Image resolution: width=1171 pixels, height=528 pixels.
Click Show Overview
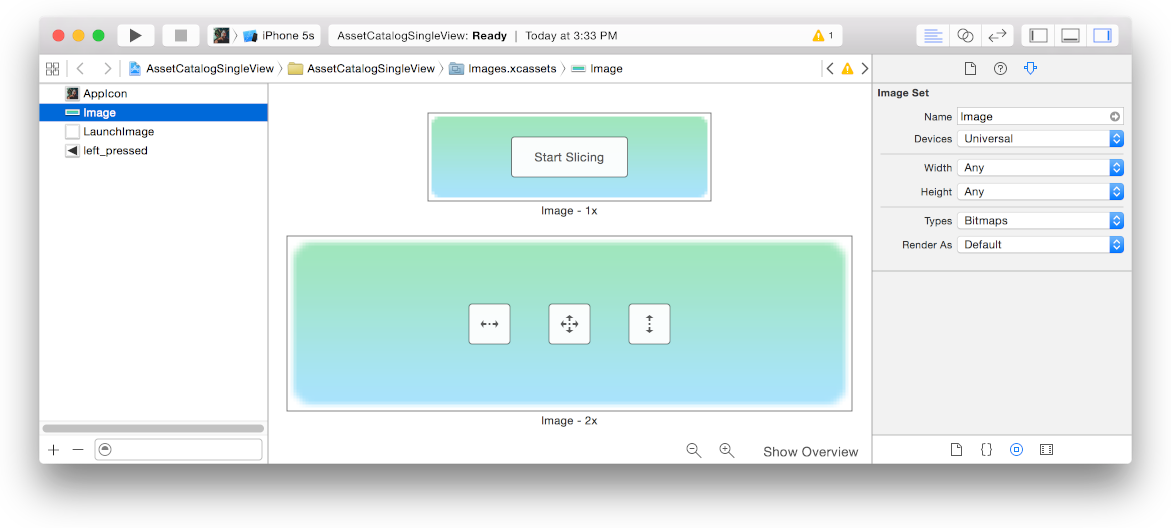pyautogui.click(x=810, y=452)
